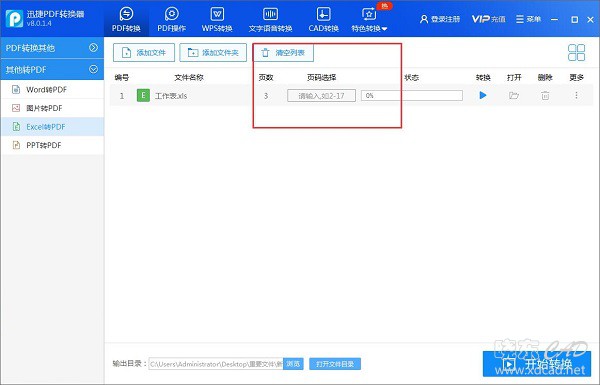Close the converter window

coord(590,20)
